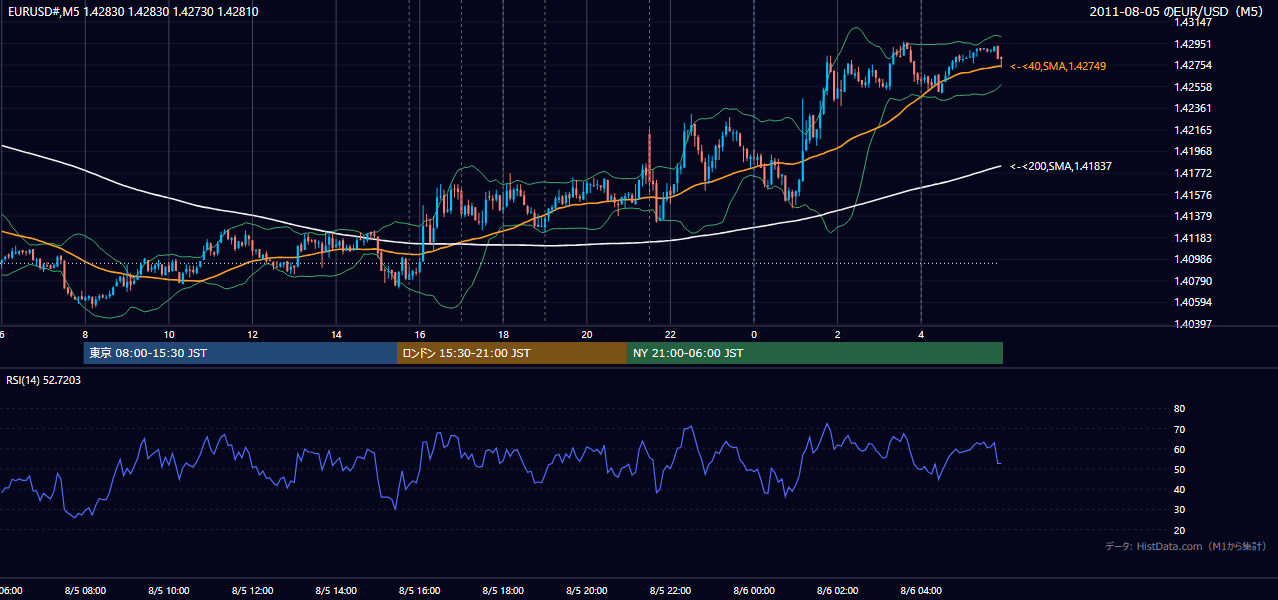
Task: Click price axis value 1.40790
Action: [x=1192, y=281]
